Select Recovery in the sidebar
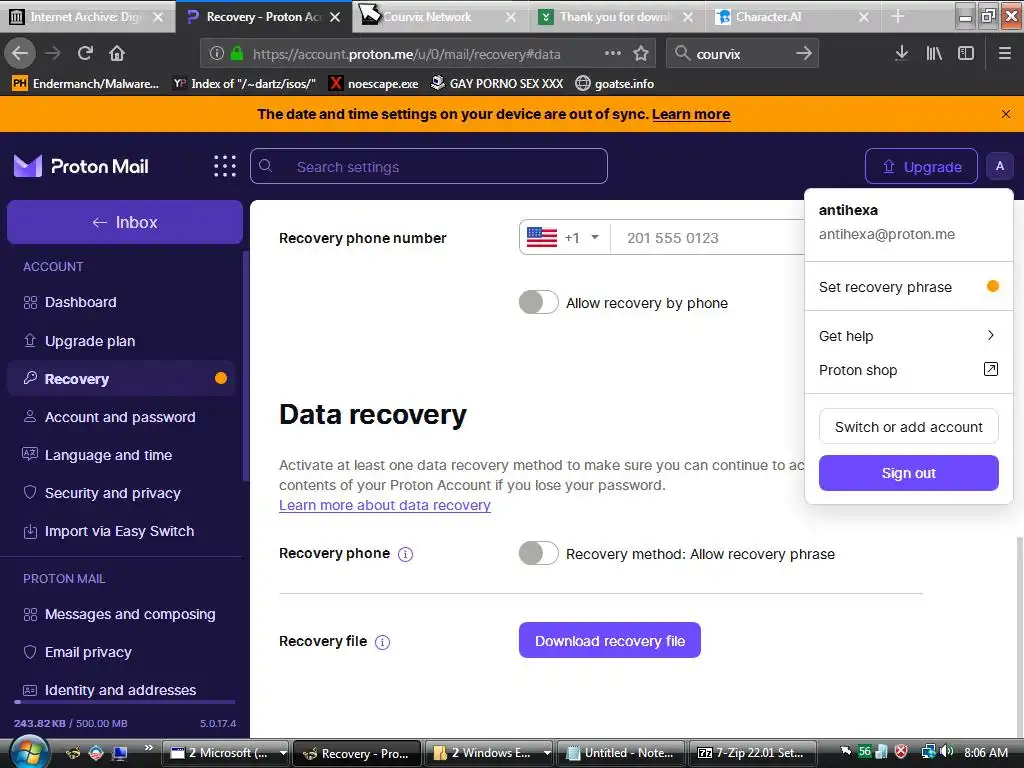 [x=121, y=379]
